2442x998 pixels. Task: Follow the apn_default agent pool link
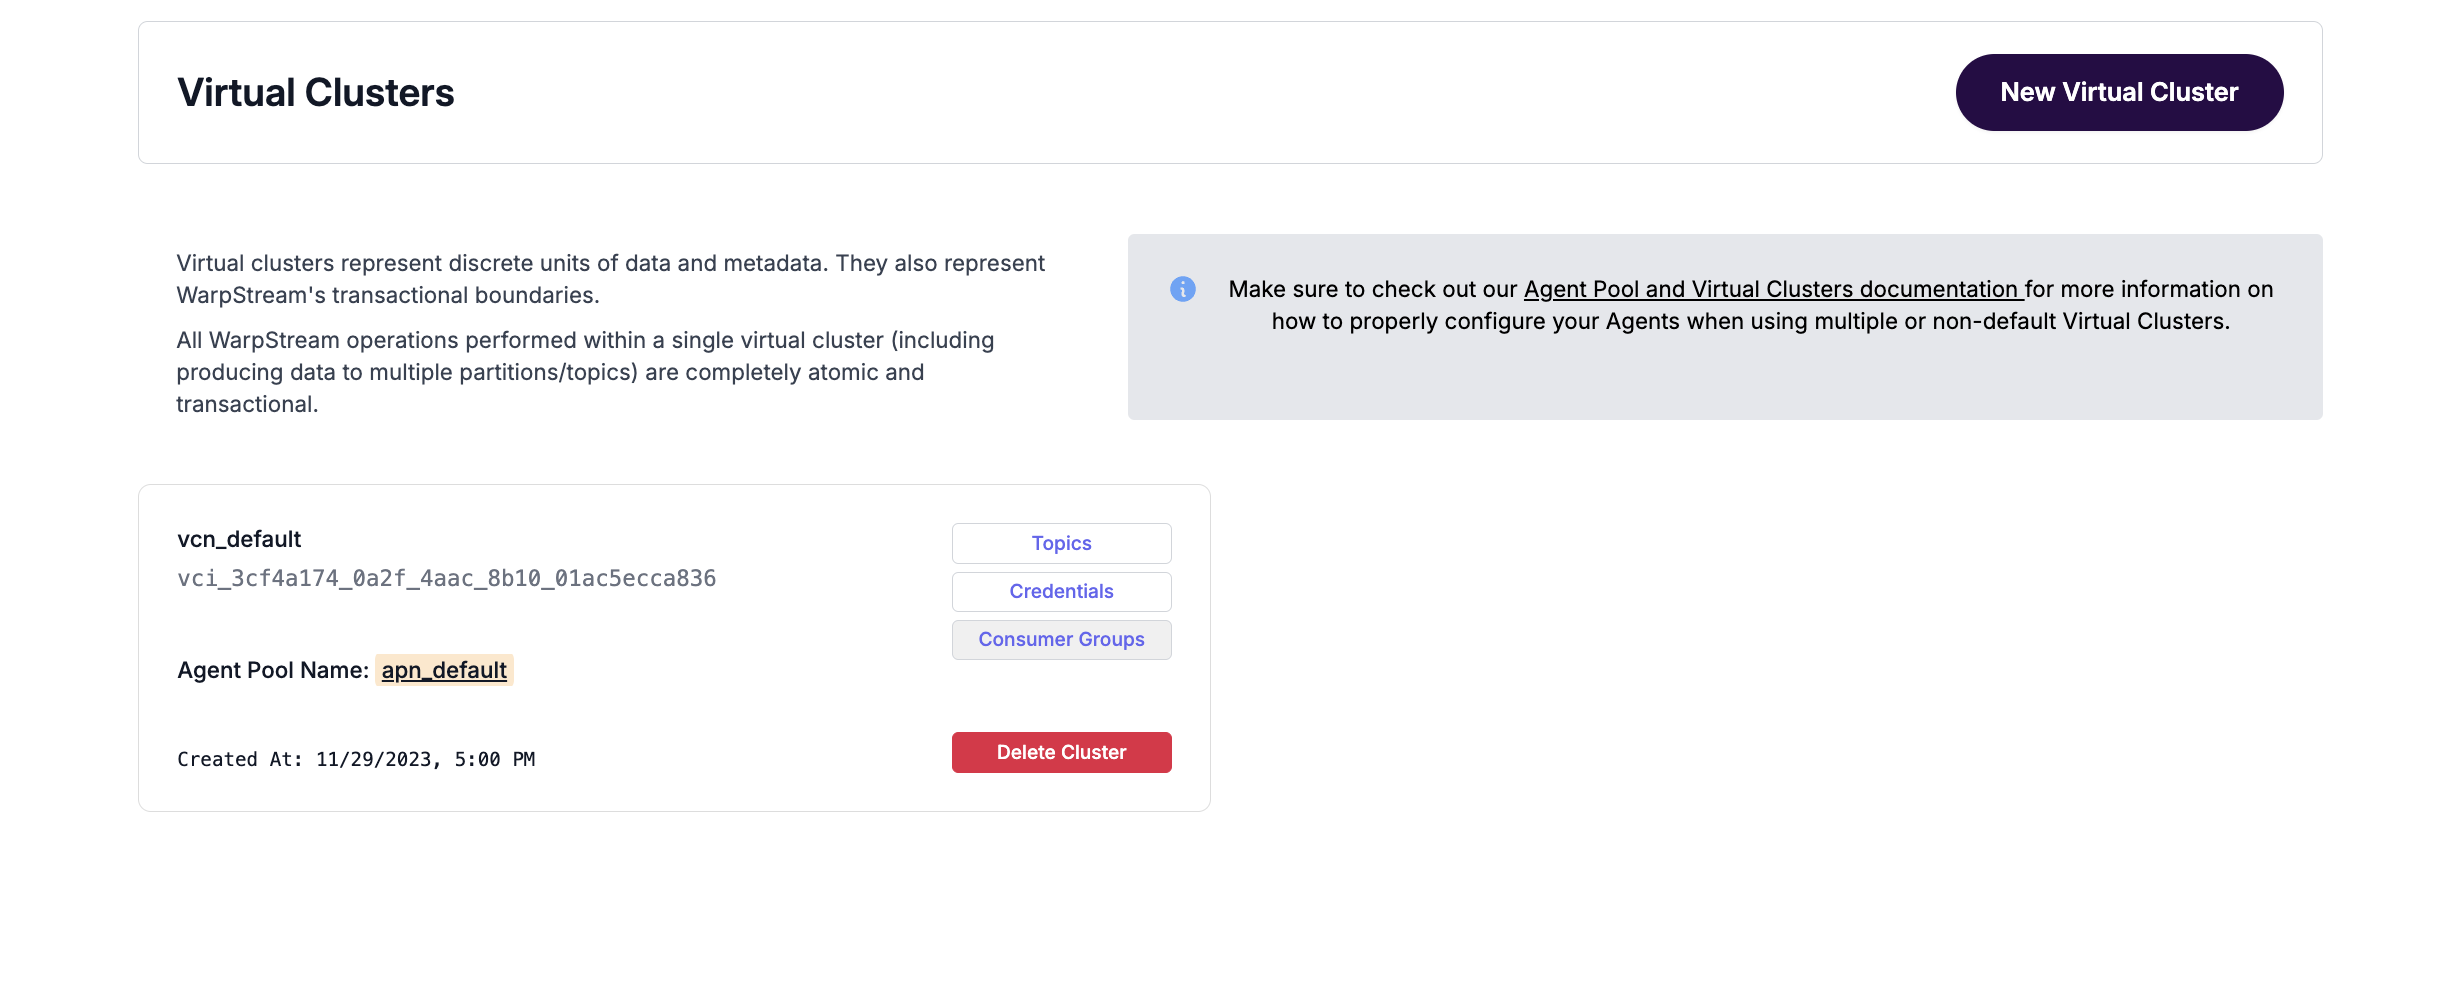click(x=444, y=670)
